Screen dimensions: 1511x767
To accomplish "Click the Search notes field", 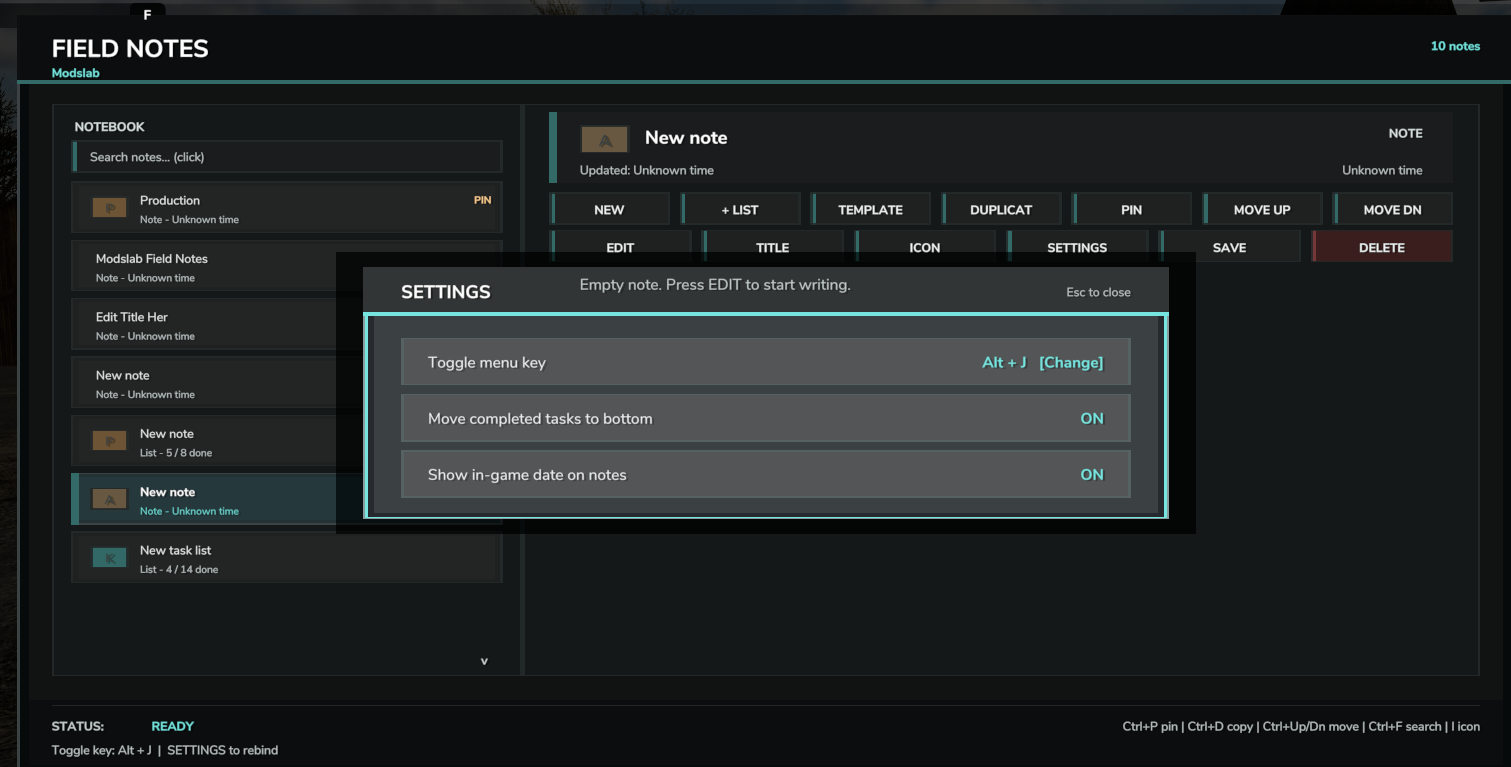I will click(x=287, y=157).
